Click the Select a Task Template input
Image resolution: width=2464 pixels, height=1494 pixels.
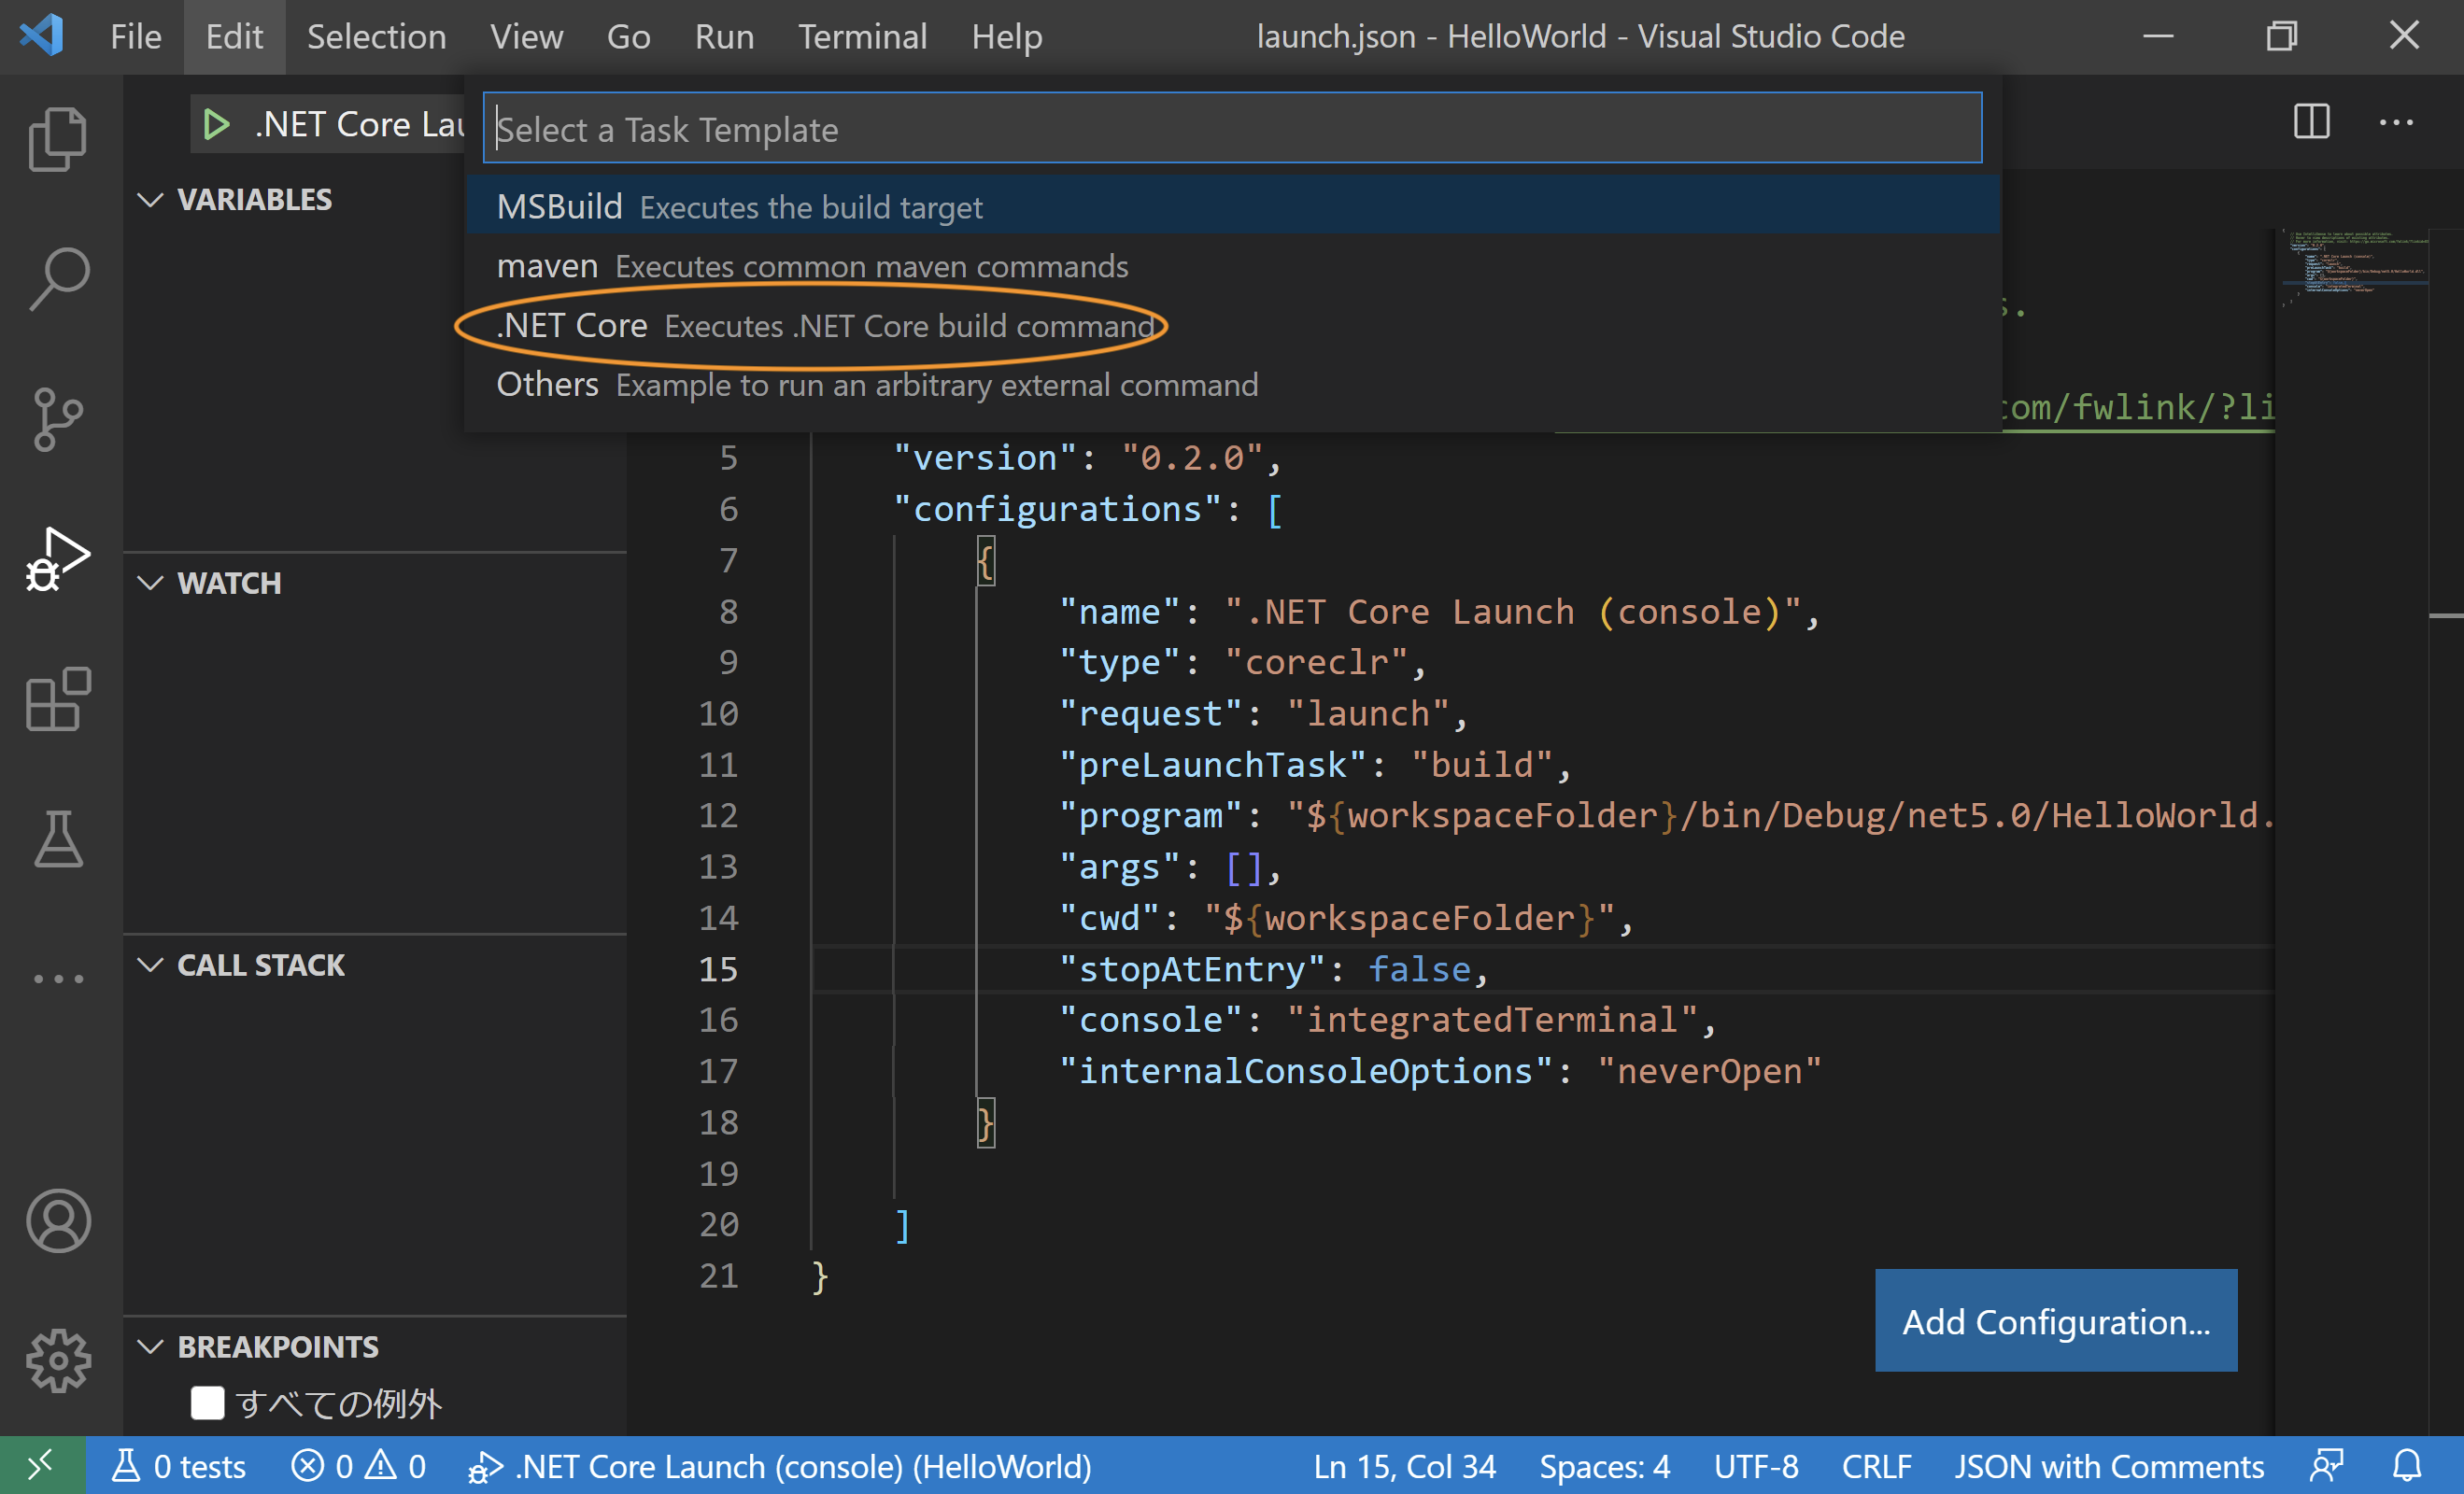[x=1231, y=129]
